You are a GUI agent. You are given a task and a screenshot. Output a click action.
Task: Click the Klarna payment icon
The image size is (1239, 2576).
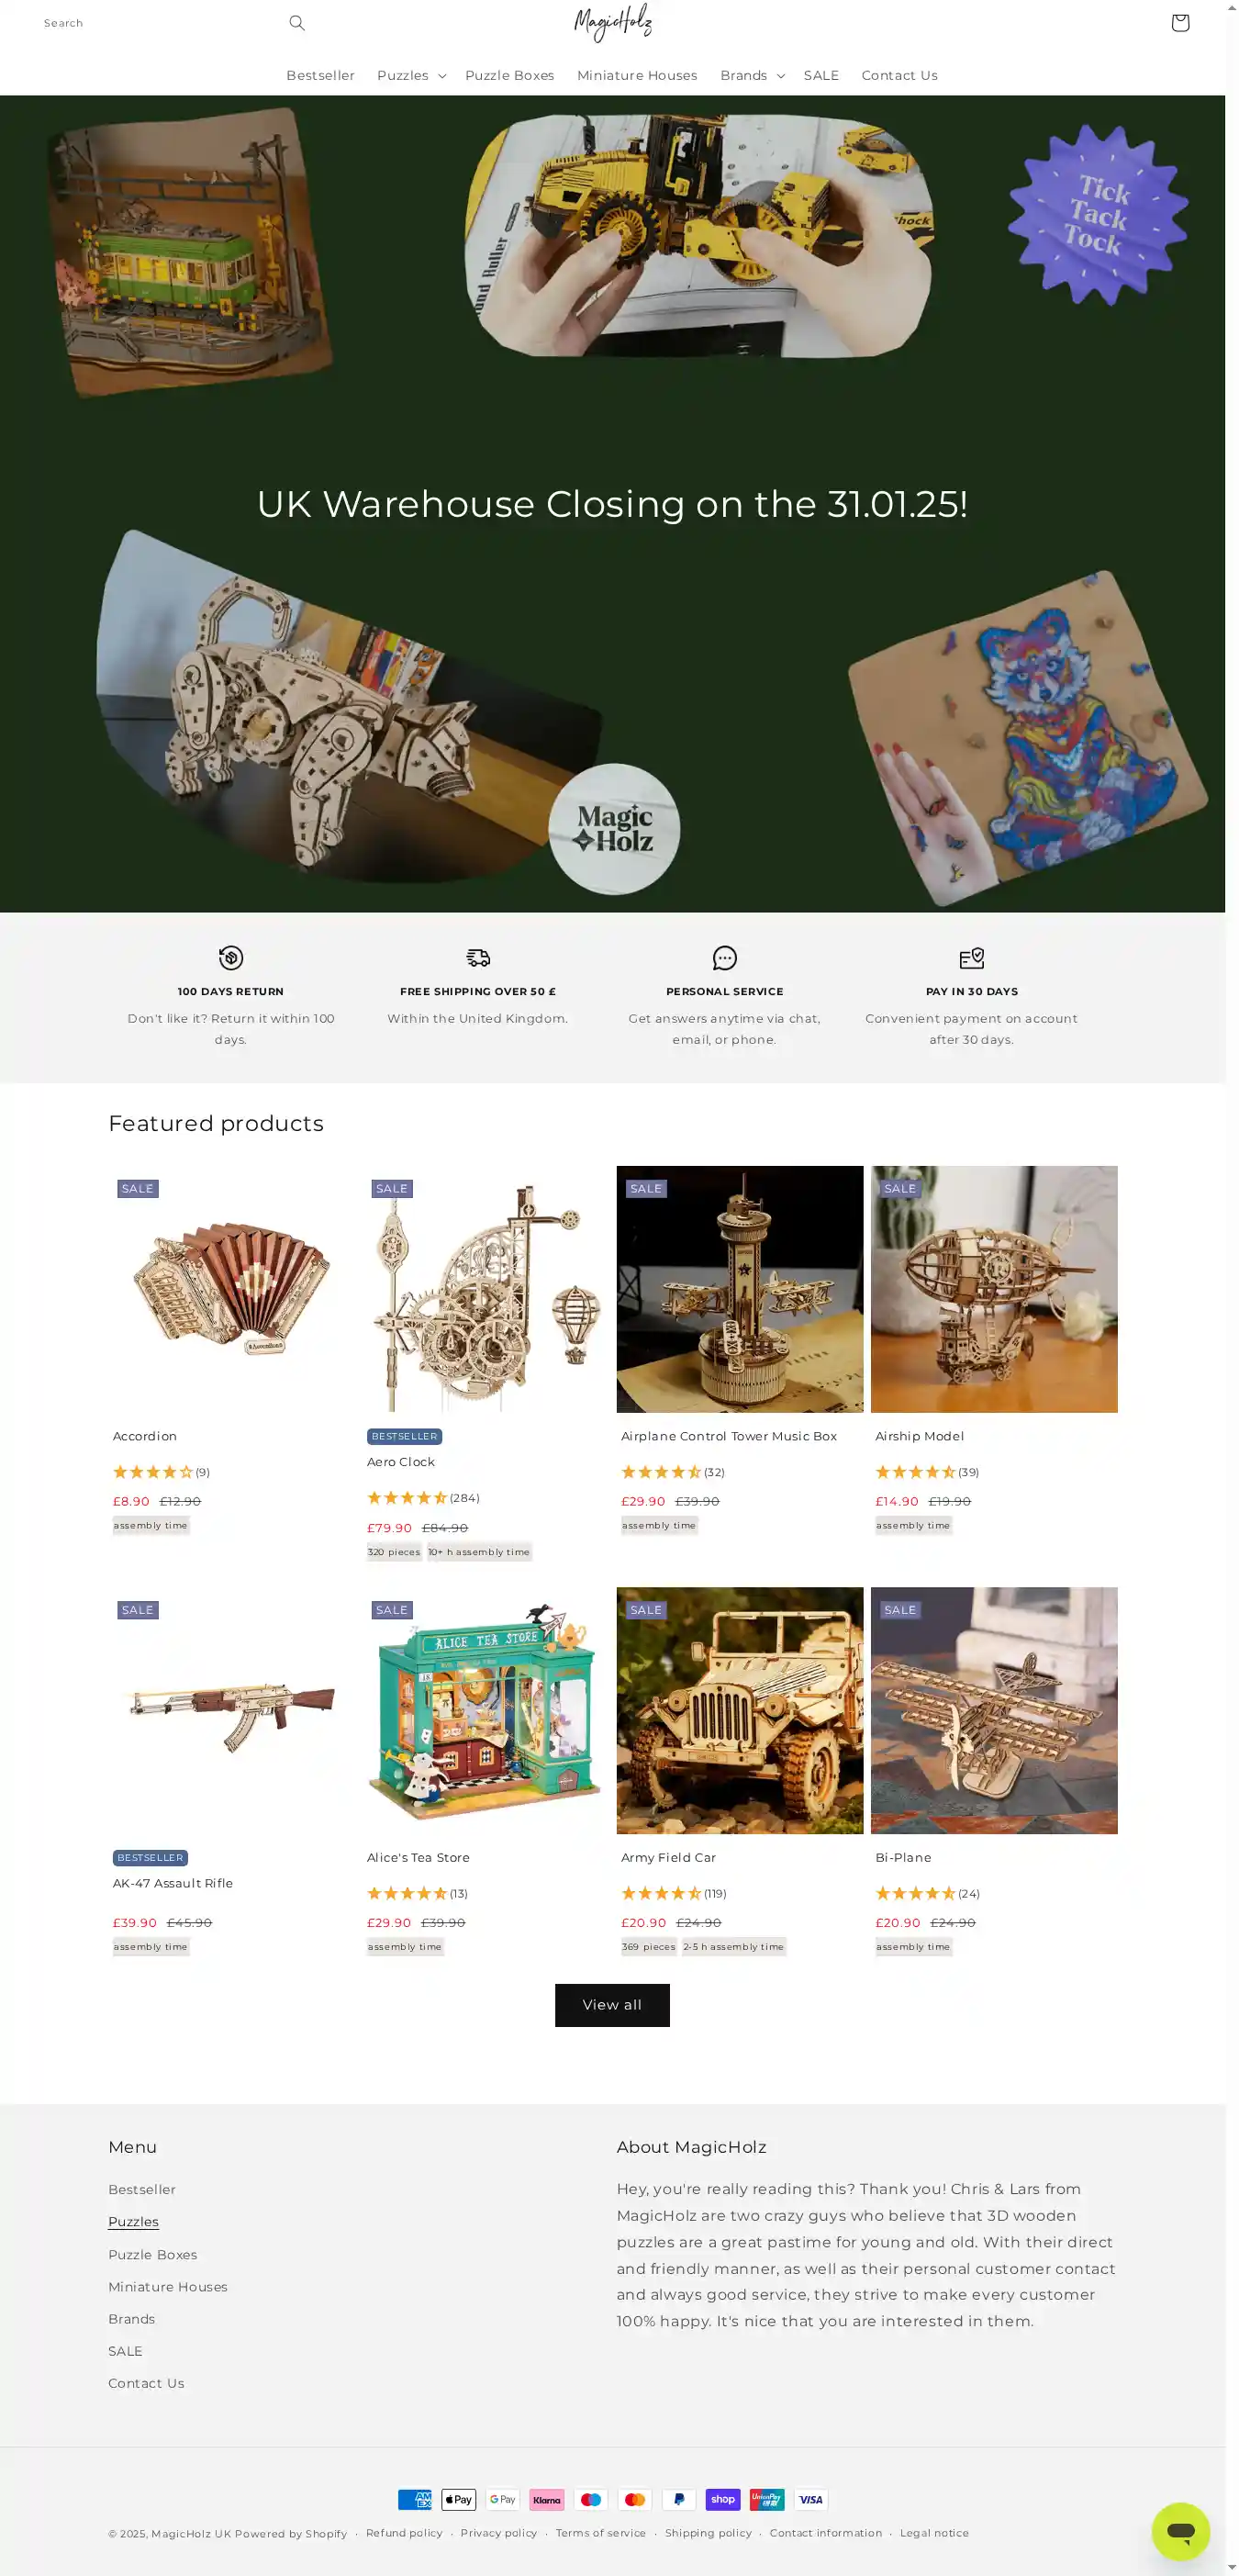coord(547,2499)
